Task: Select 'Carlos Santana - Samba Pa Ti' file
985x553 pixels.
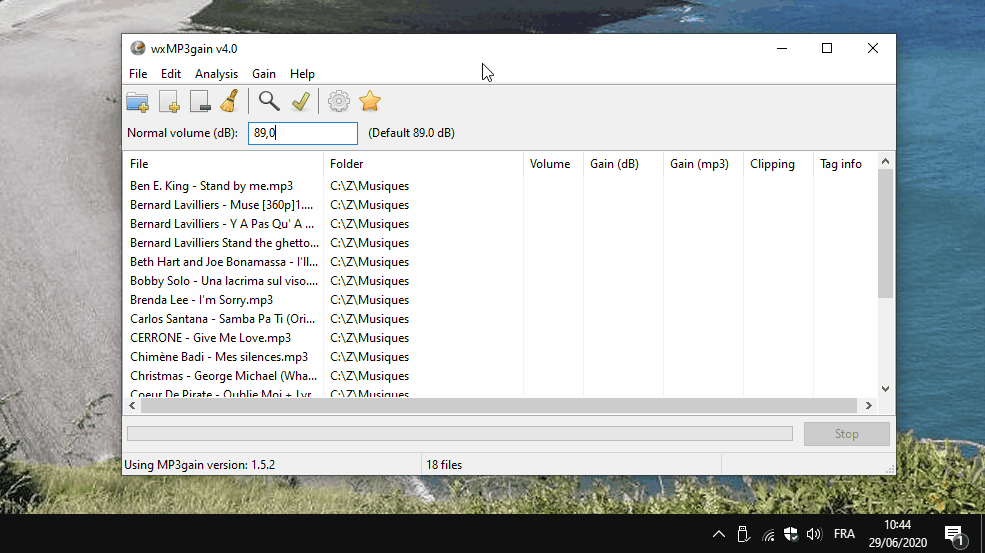Action: [222, 319]
